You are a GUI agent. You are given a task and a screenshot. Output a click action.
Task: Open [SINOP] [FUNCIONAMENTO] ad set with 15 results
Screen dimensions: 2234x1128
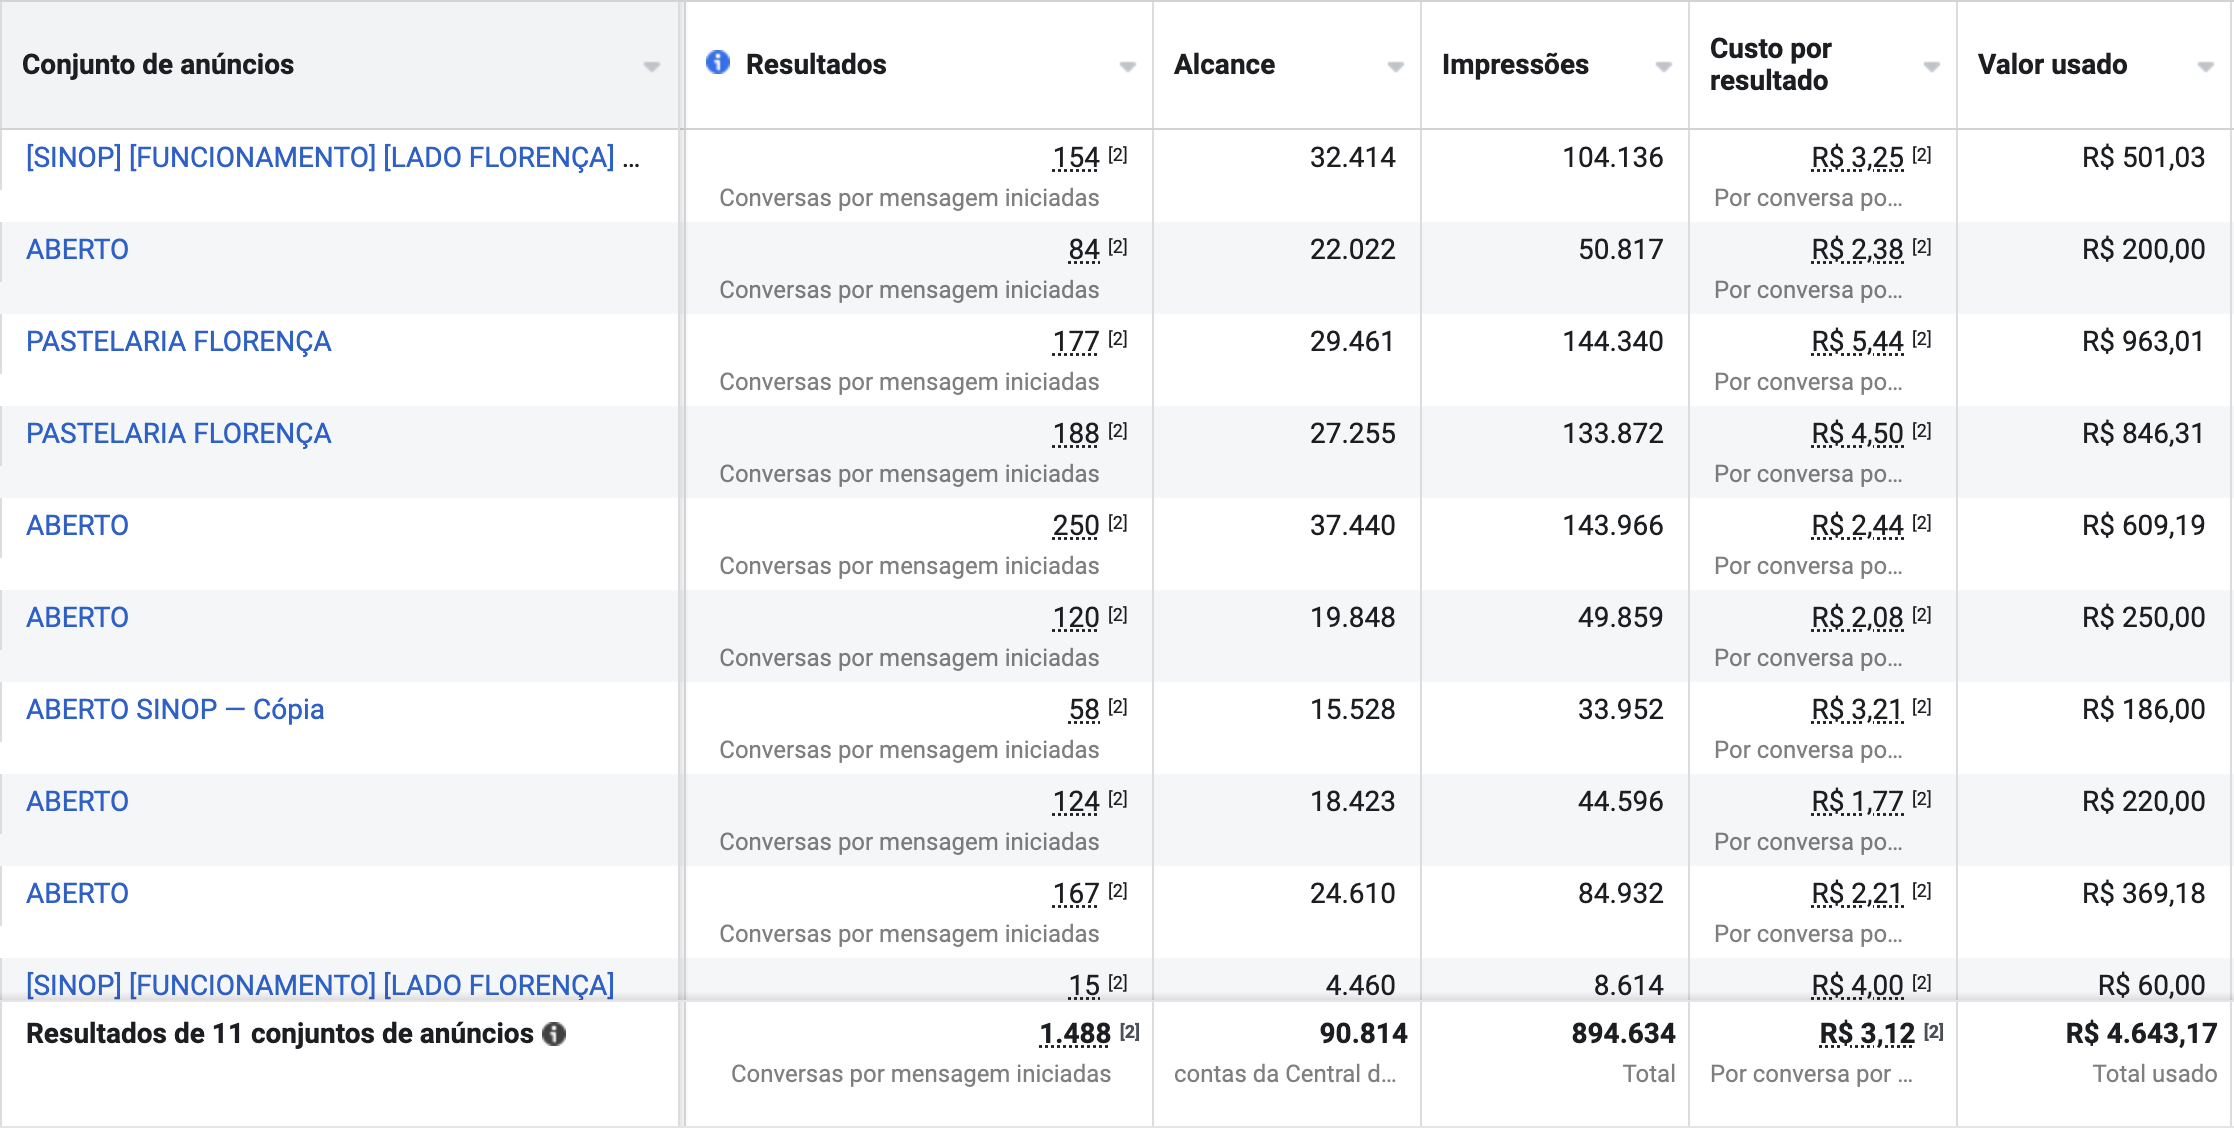pos(320,986)
